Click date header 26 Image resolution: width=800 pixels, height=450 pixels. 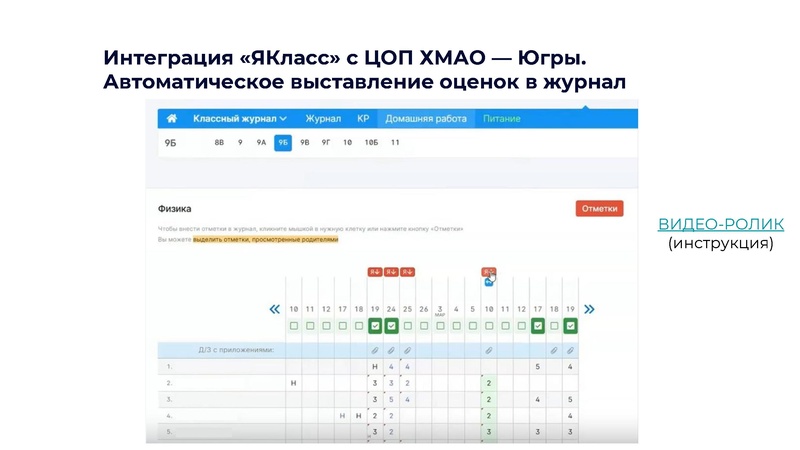click(x=424, y=309)
